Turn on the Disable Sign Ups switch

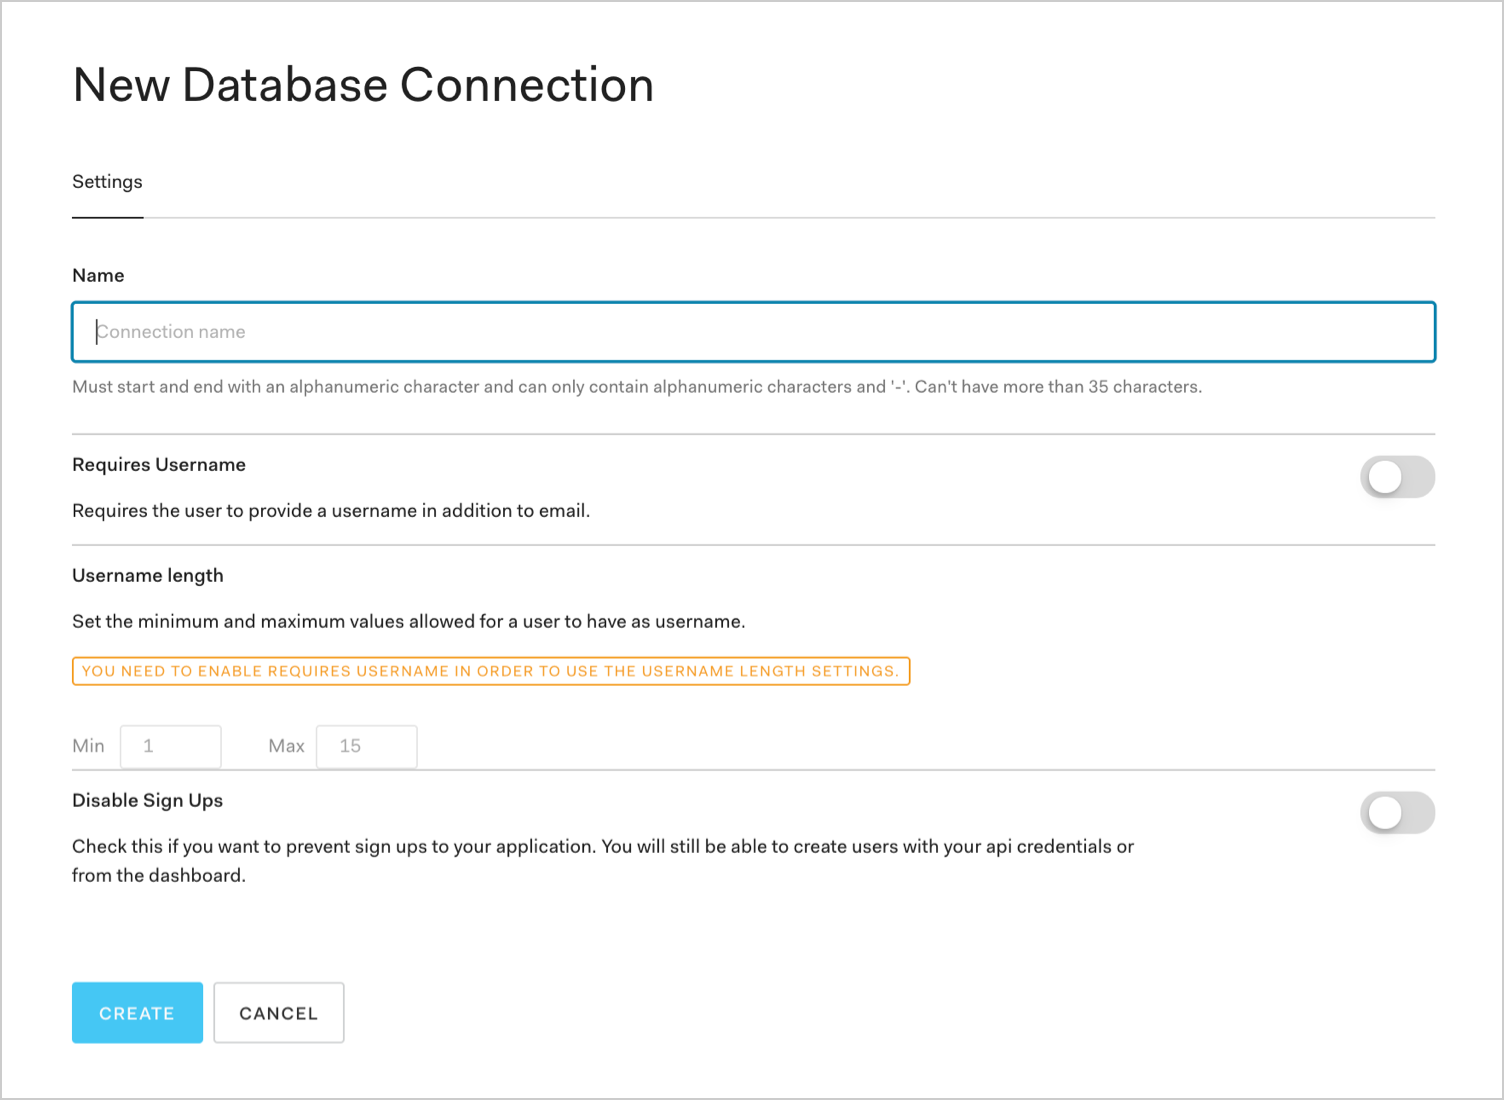[x=1396, y=813]
